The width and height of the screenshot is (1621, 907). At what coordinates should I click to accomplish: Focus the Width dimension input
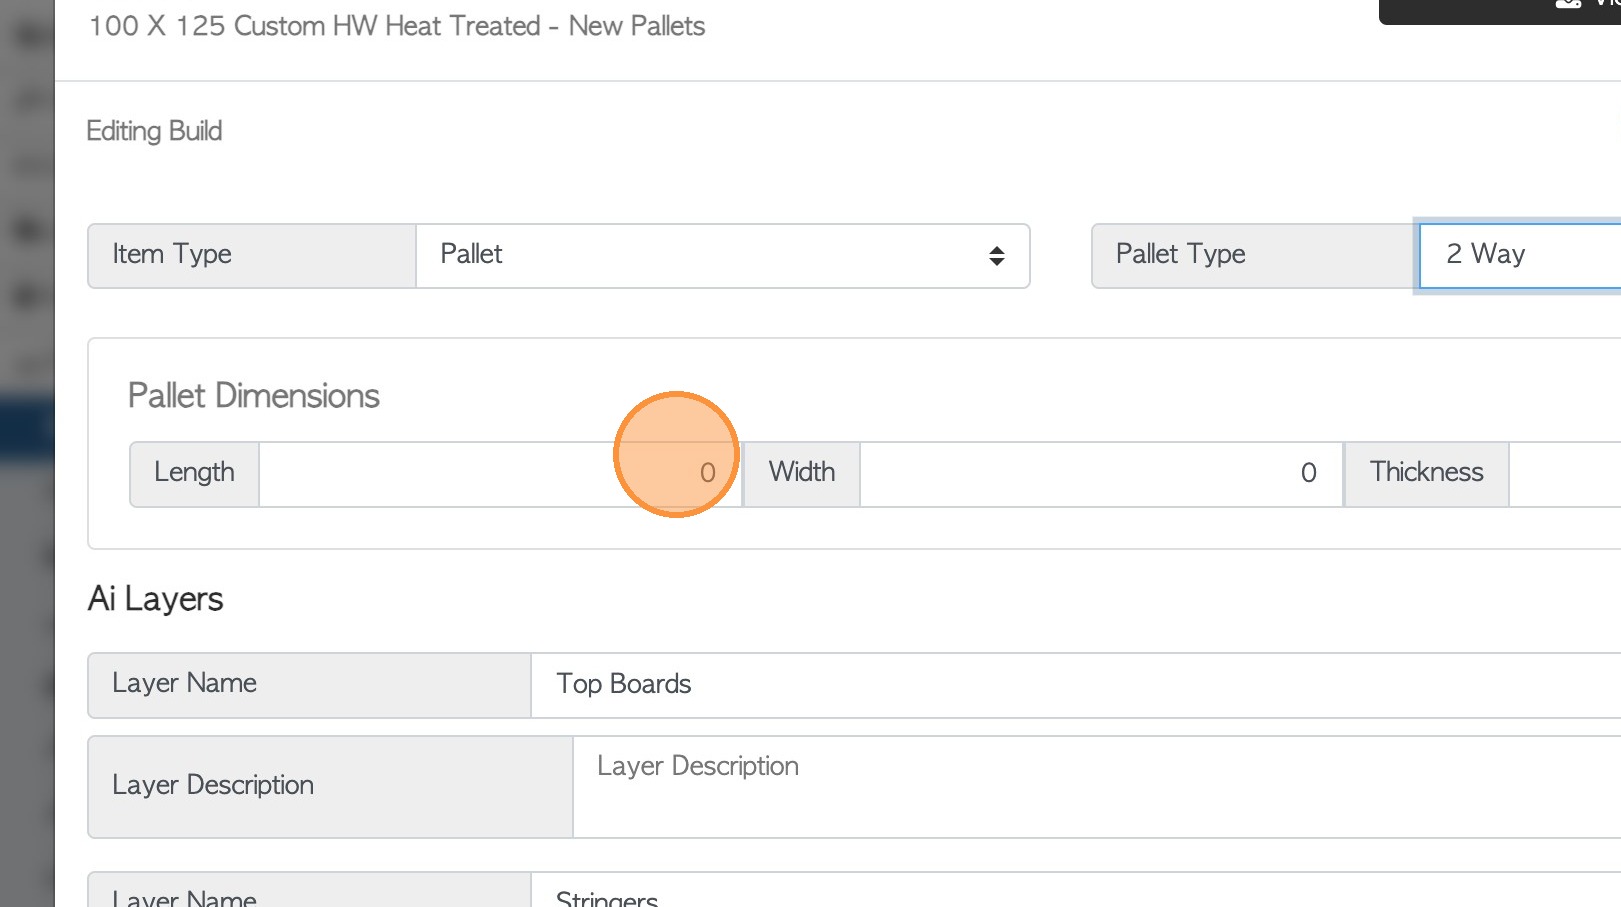click(1100, 474)
